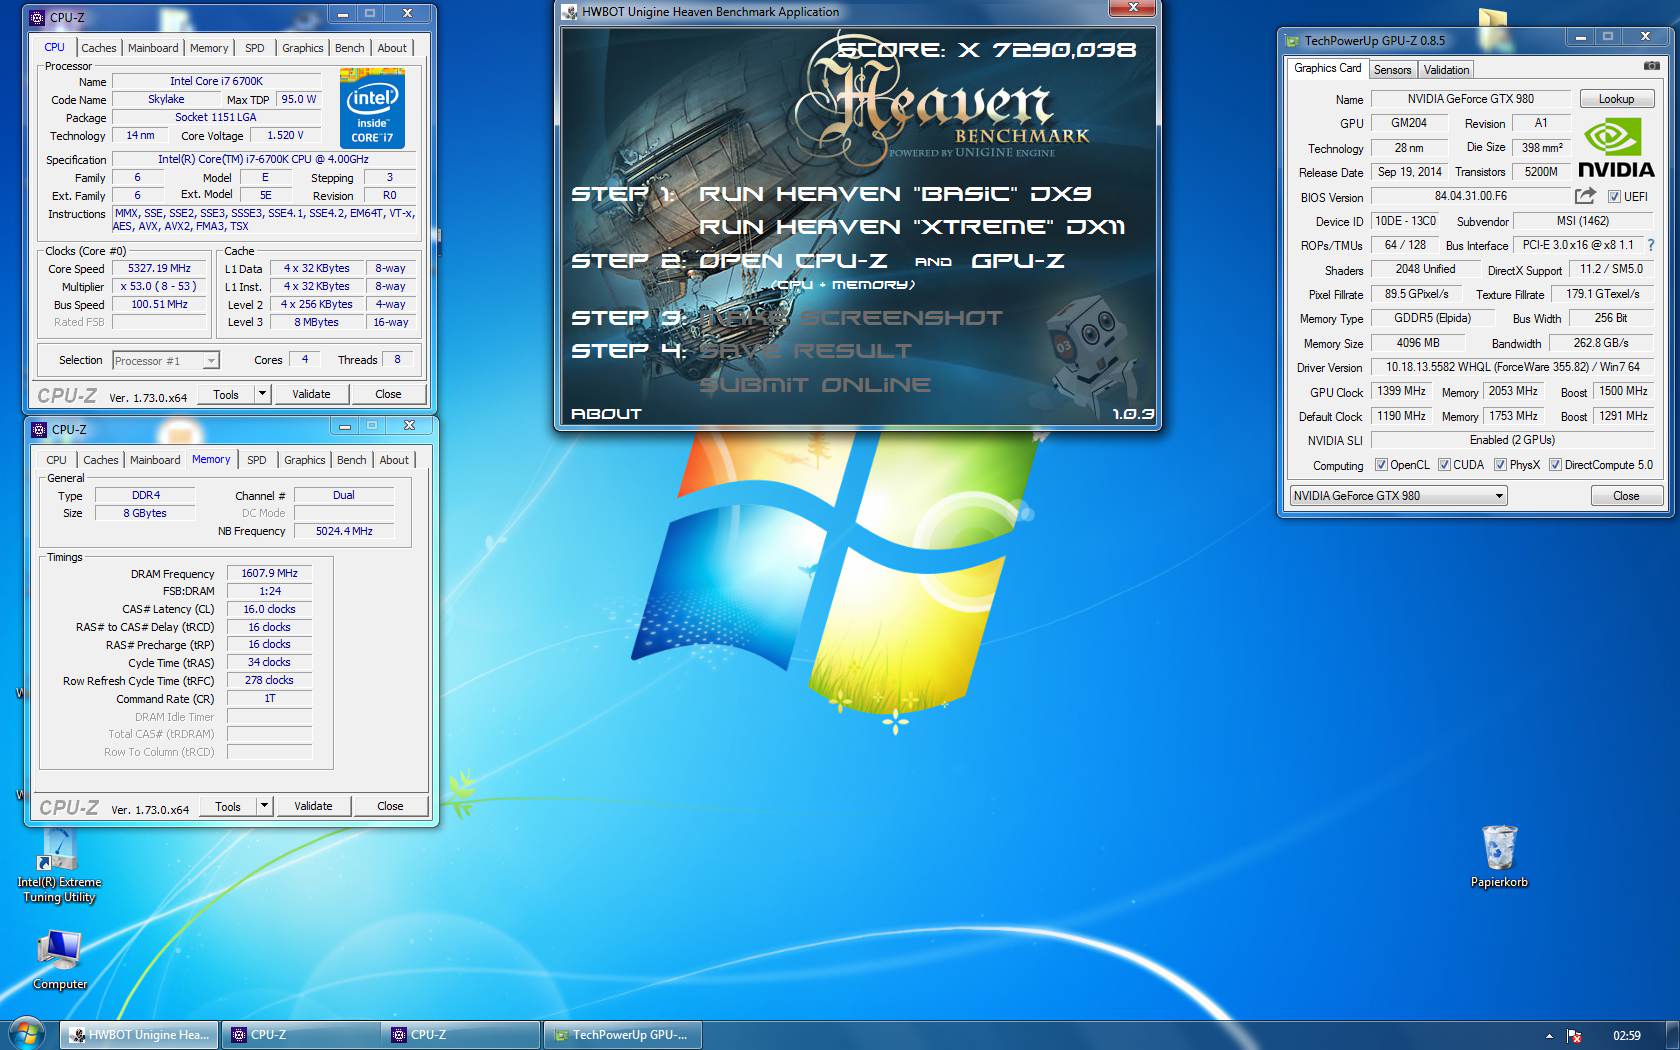Click the taskbar clock showing 02:59

(x=1627, y=1036)
